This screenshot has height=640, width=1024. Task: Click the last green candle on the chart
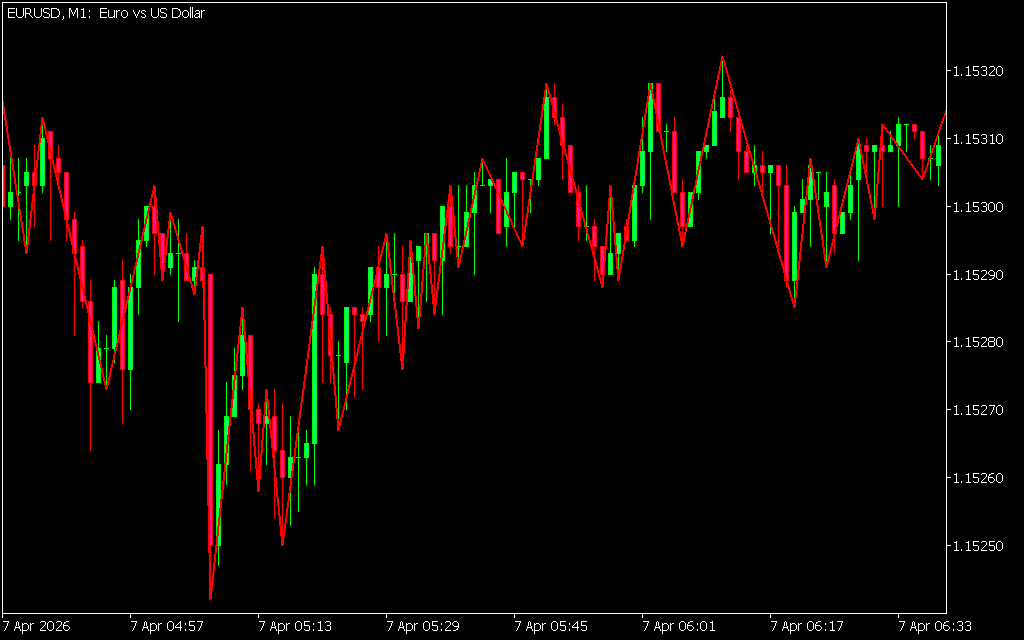pyautogui.click(x=938, y=155)
